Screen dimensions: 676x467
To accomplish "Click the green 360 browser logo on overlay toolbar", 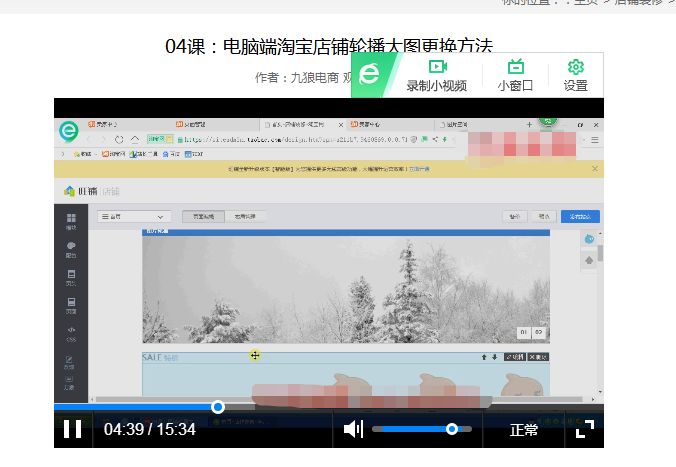I will 369,74.
